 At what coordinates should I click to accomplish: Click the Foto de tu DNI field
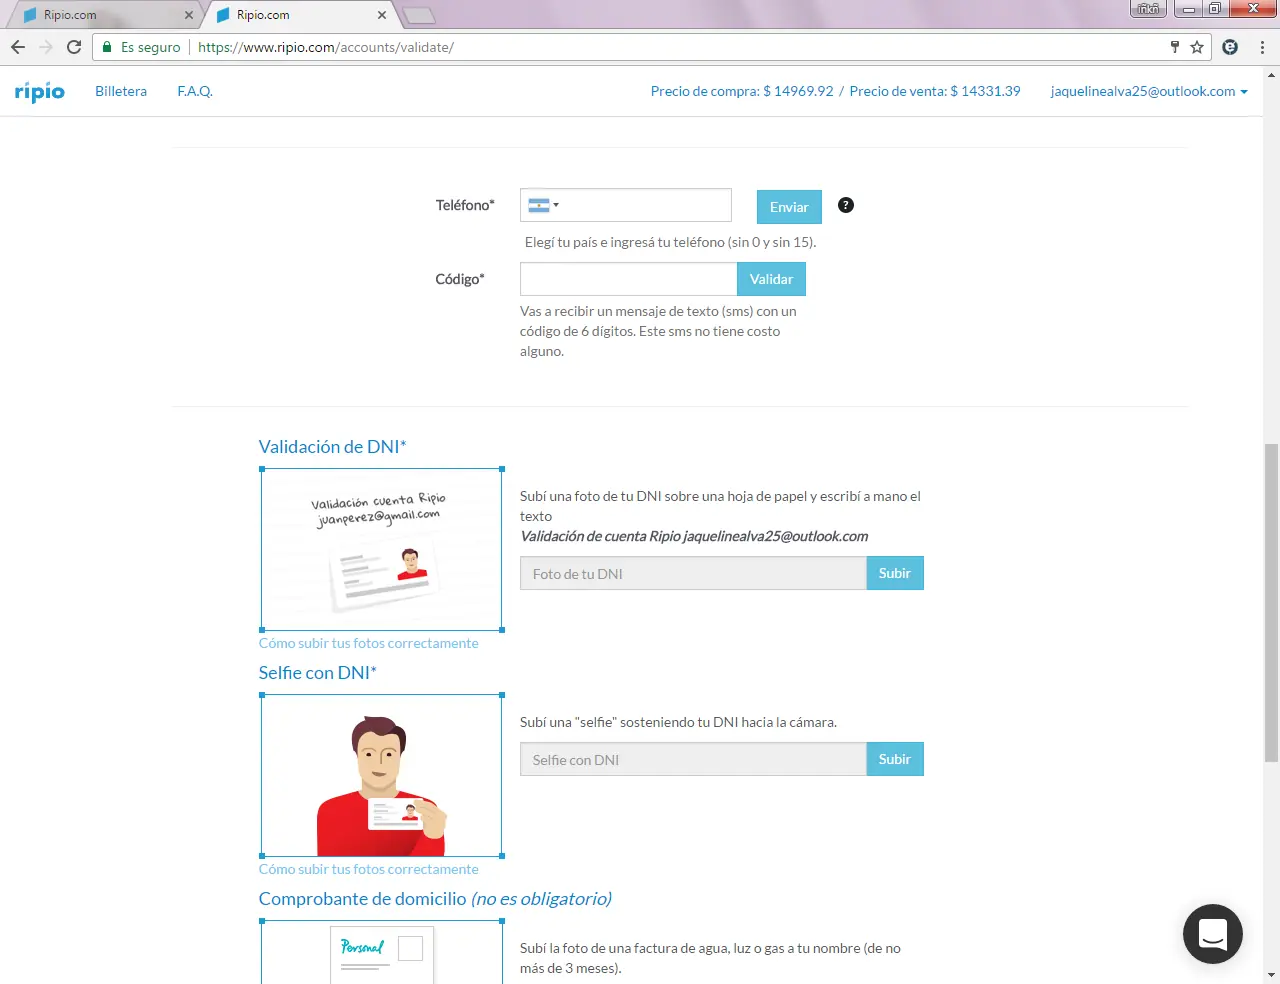(693, 573)
